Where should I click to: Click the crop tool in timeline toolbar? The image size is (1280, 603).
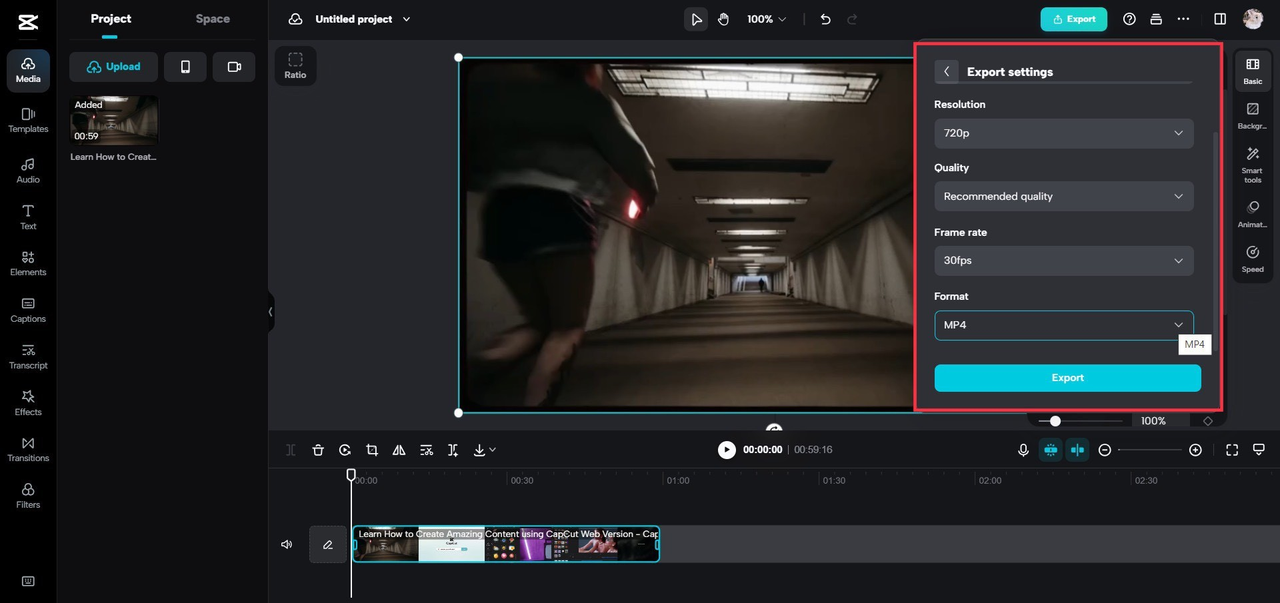click(x=372, y=450)
